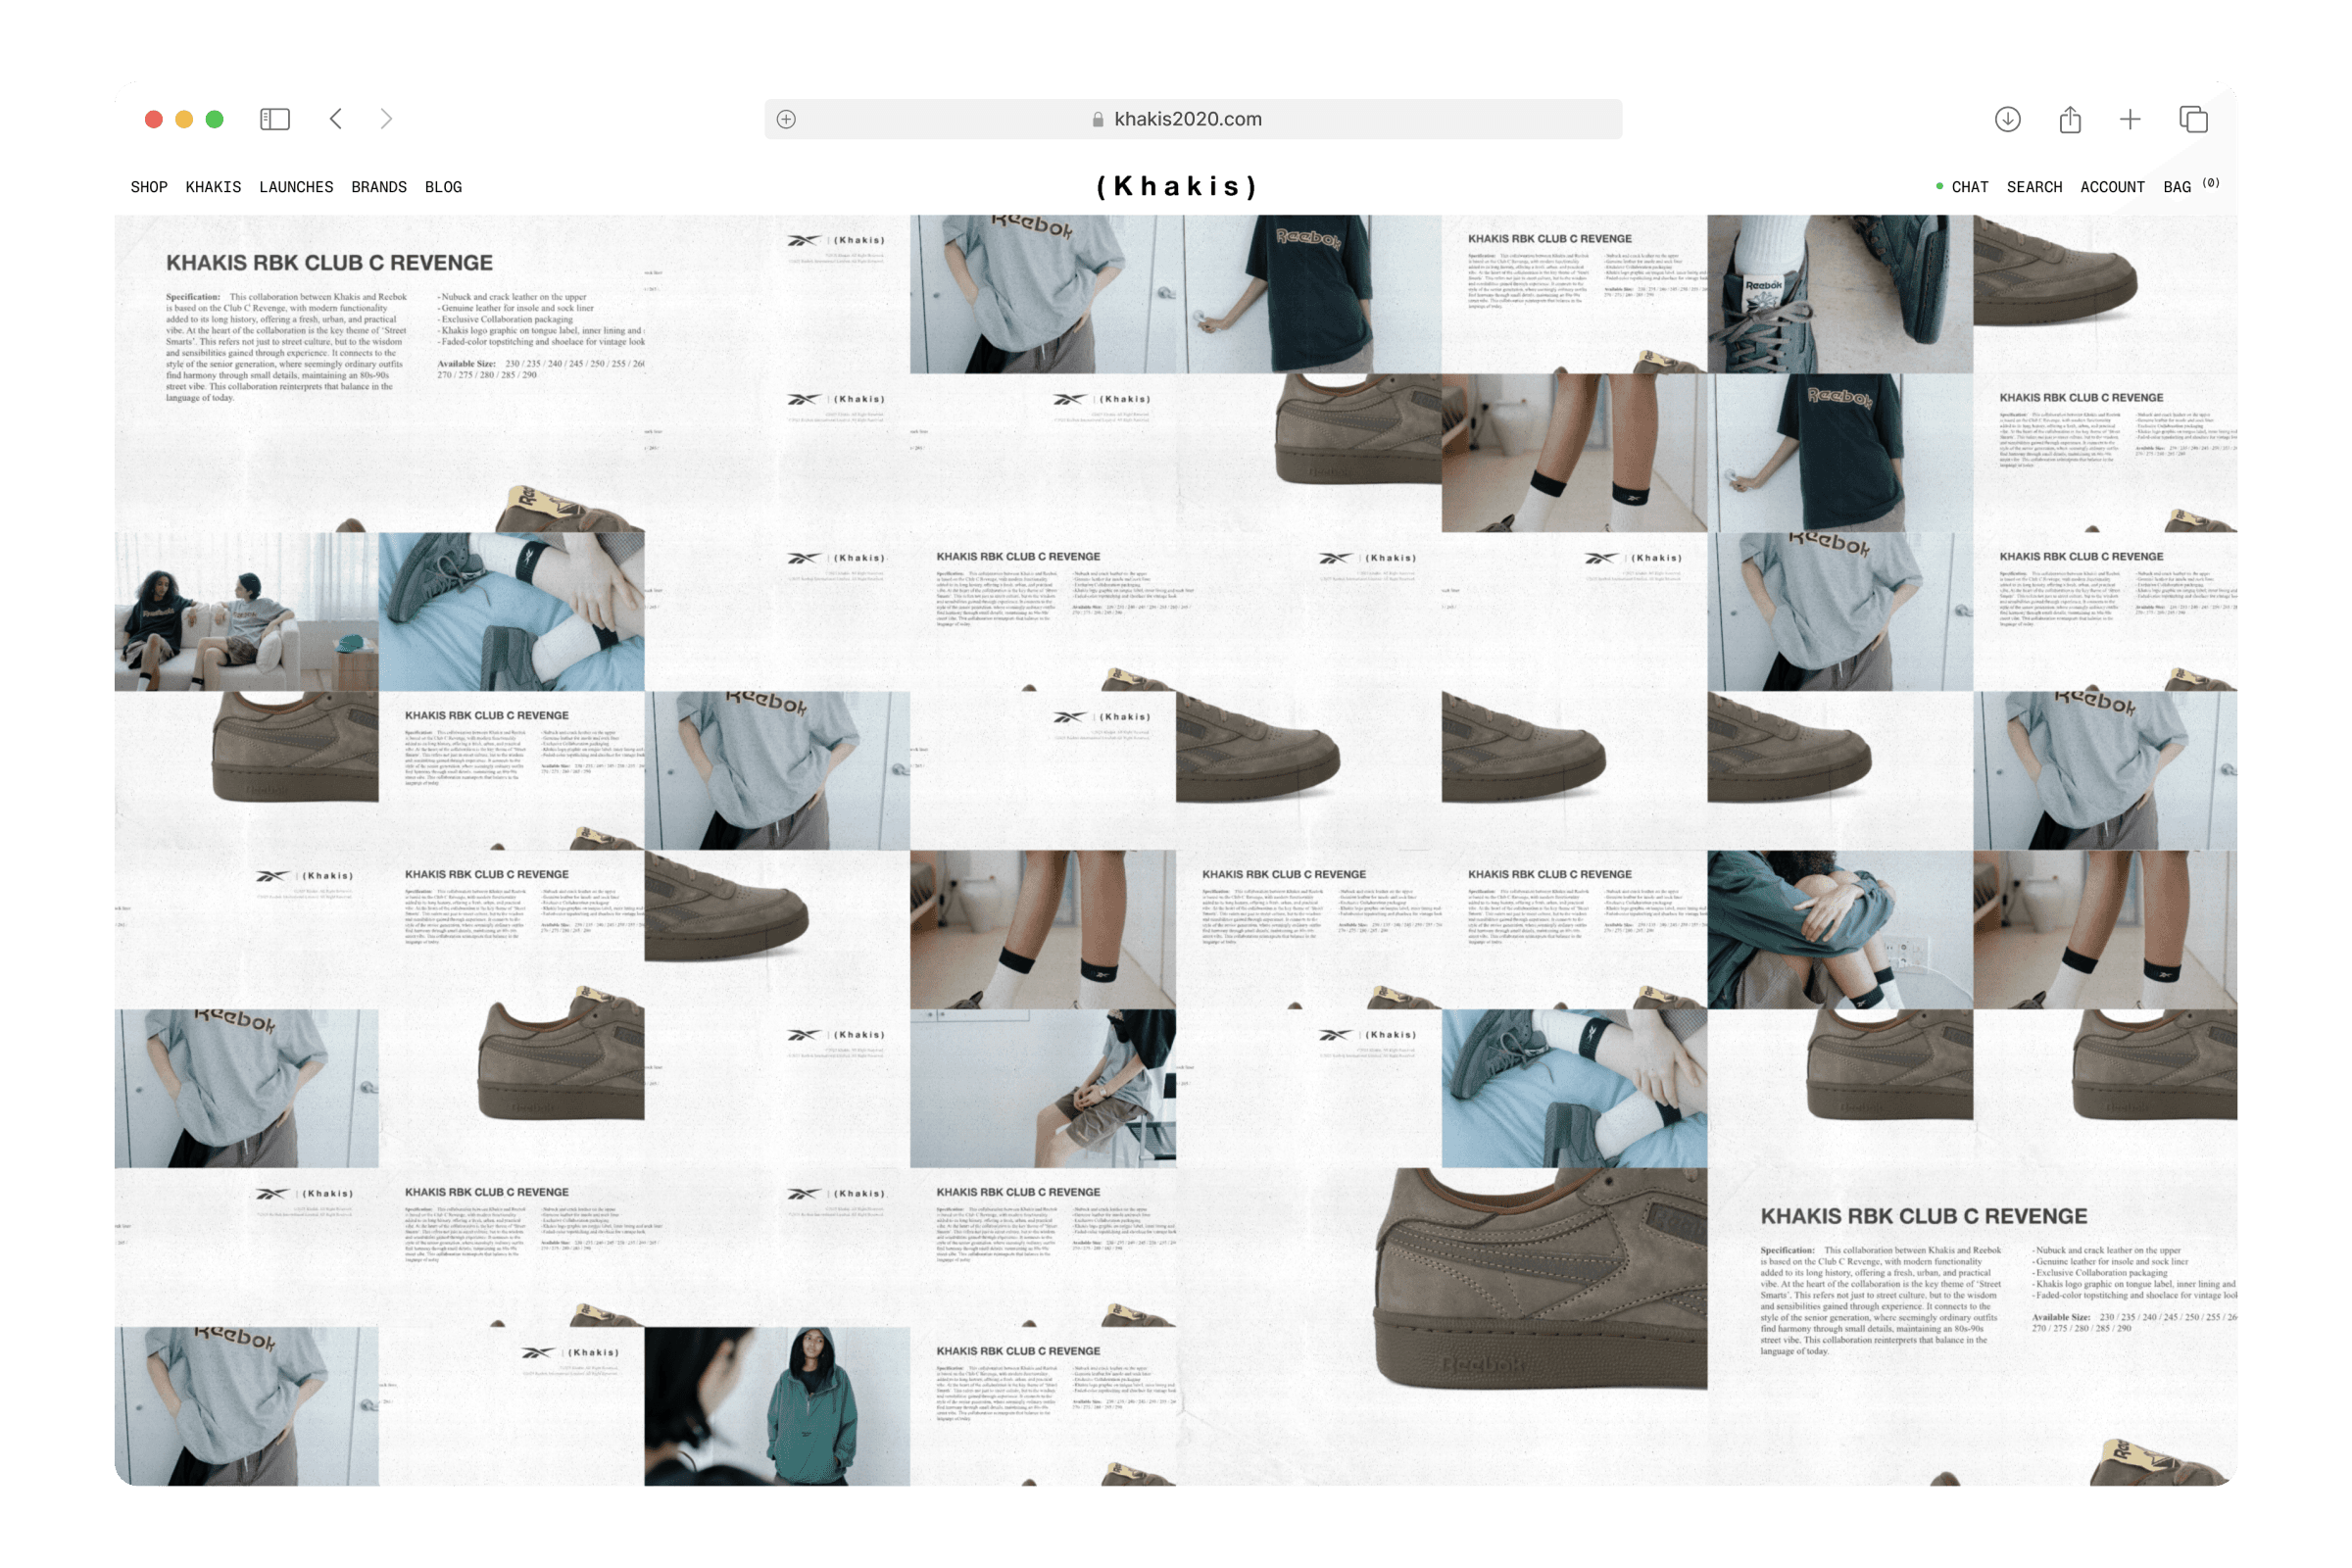Image resolution: width=2352 pixels, height=1568 pixels.
Task: Open the Share menu
Action: 2070,119
